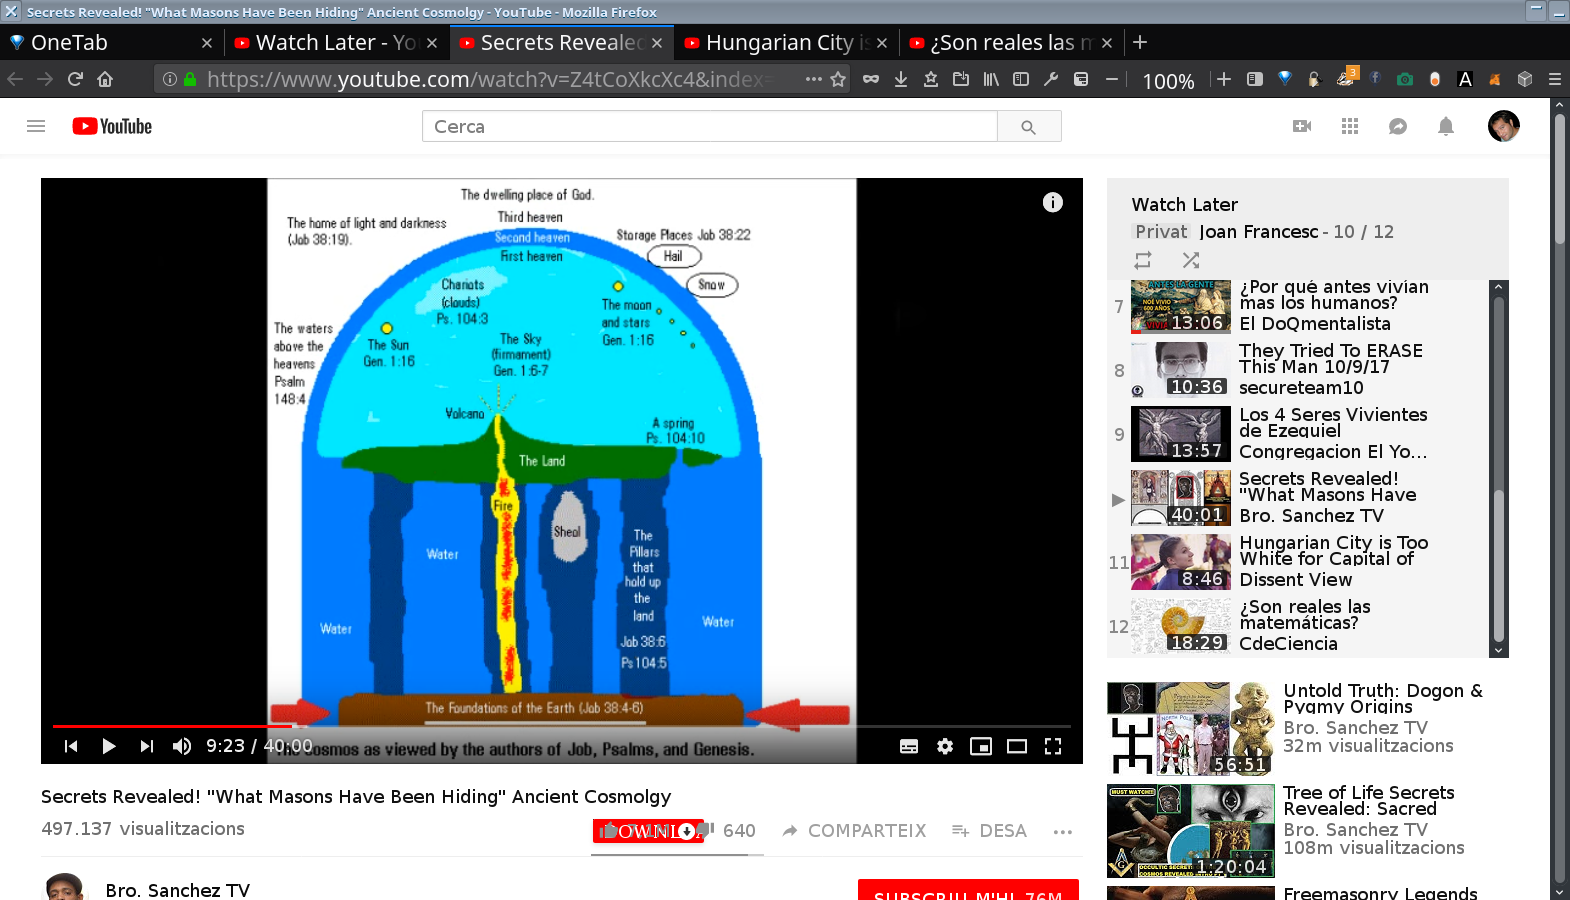Click the red DOWNLOAD overlay button
This screenshot has width=1570, height=900.
pyautogui.click(x=648, y=831)
